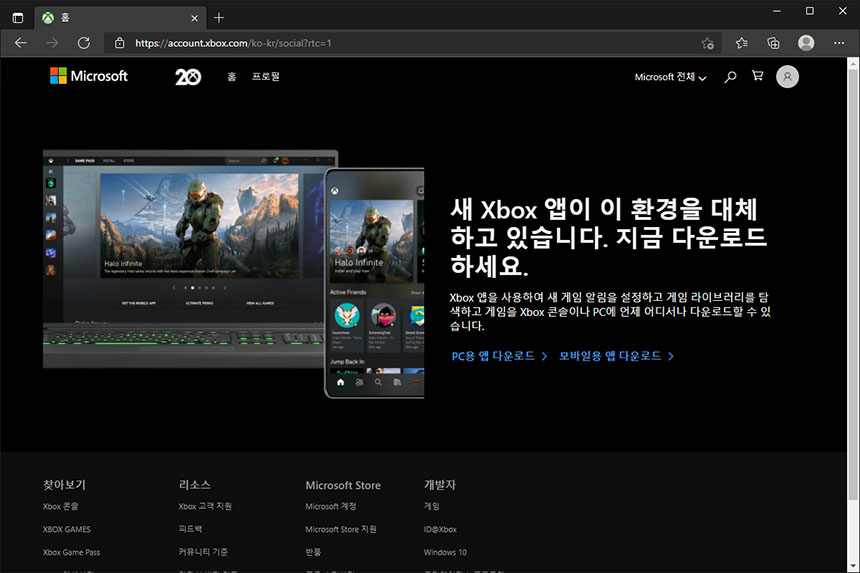The image size is (860, 573).
Task: Open the shopping cart icon
Action: pos(757,76)
